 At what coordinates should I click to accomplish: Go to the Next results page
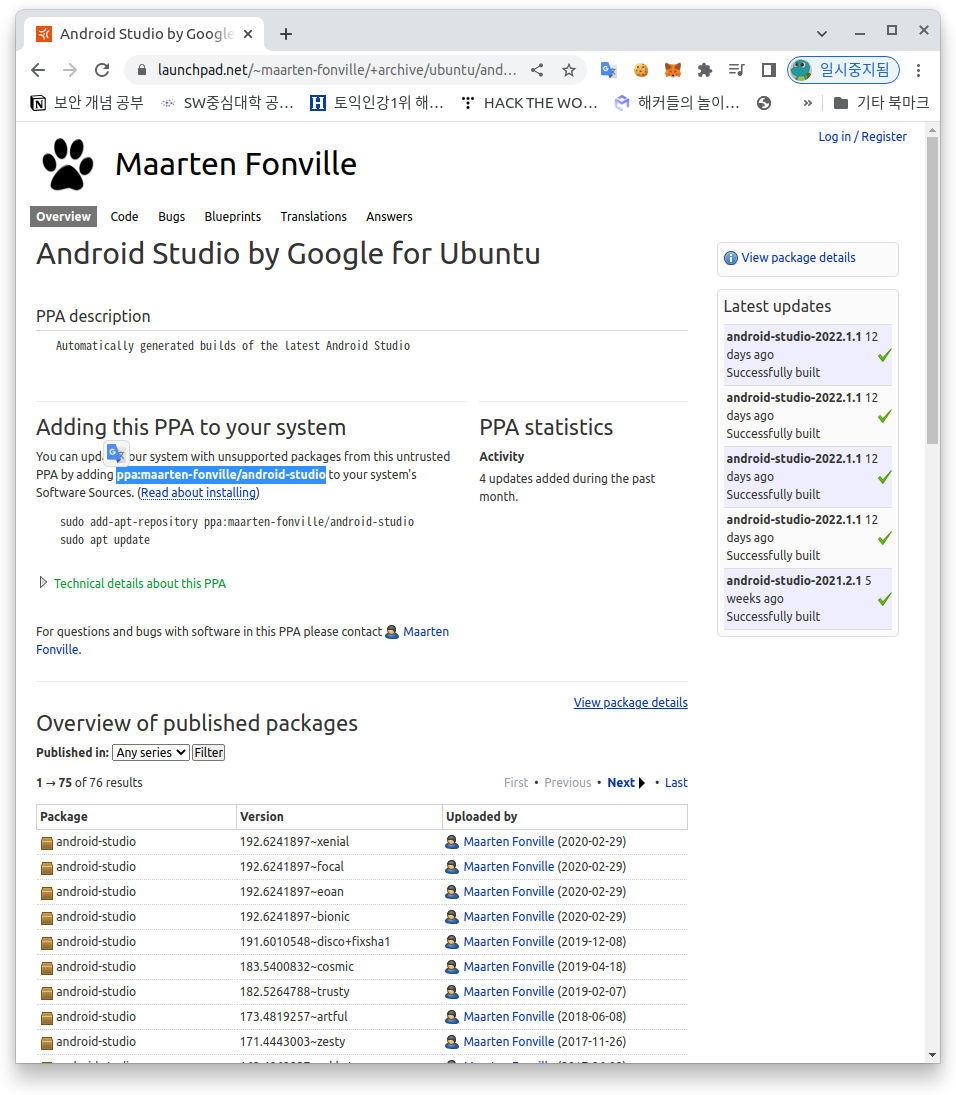(x=626, y=783)
